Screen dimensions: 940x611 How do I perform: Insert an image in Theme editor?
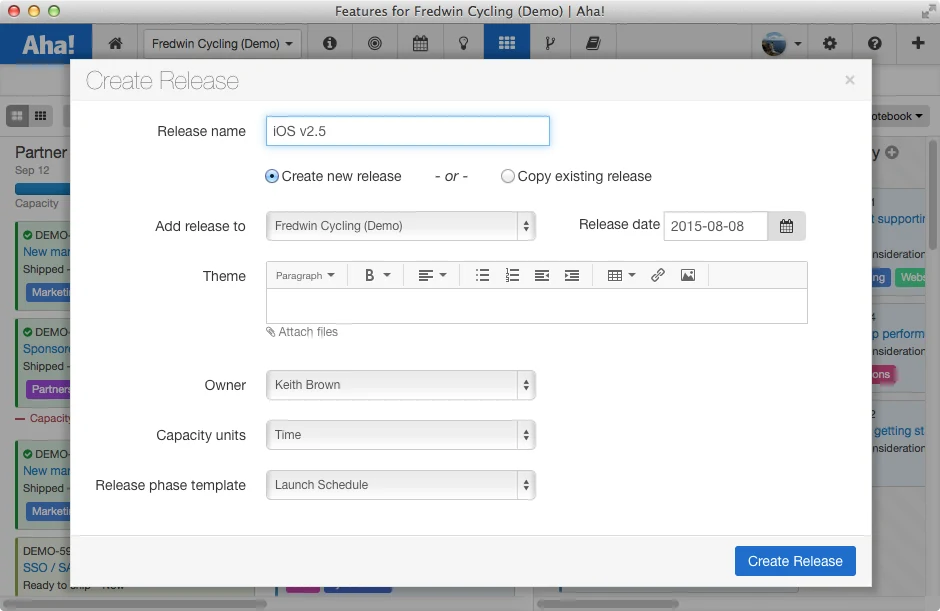pos(688,275)
